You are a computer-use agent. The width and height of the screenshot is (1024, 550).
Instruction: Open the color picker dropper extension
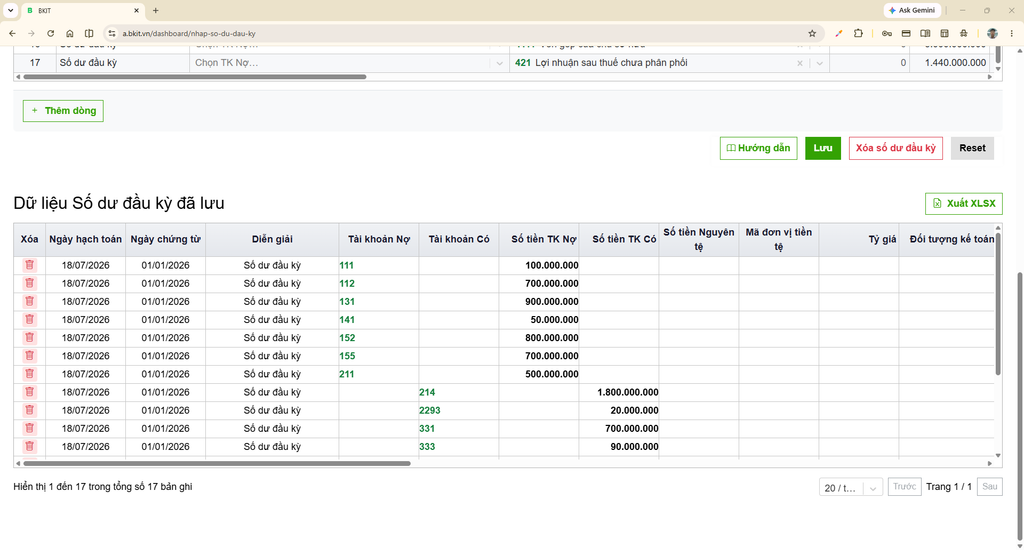pyautogui.click(x=839, y=33)
